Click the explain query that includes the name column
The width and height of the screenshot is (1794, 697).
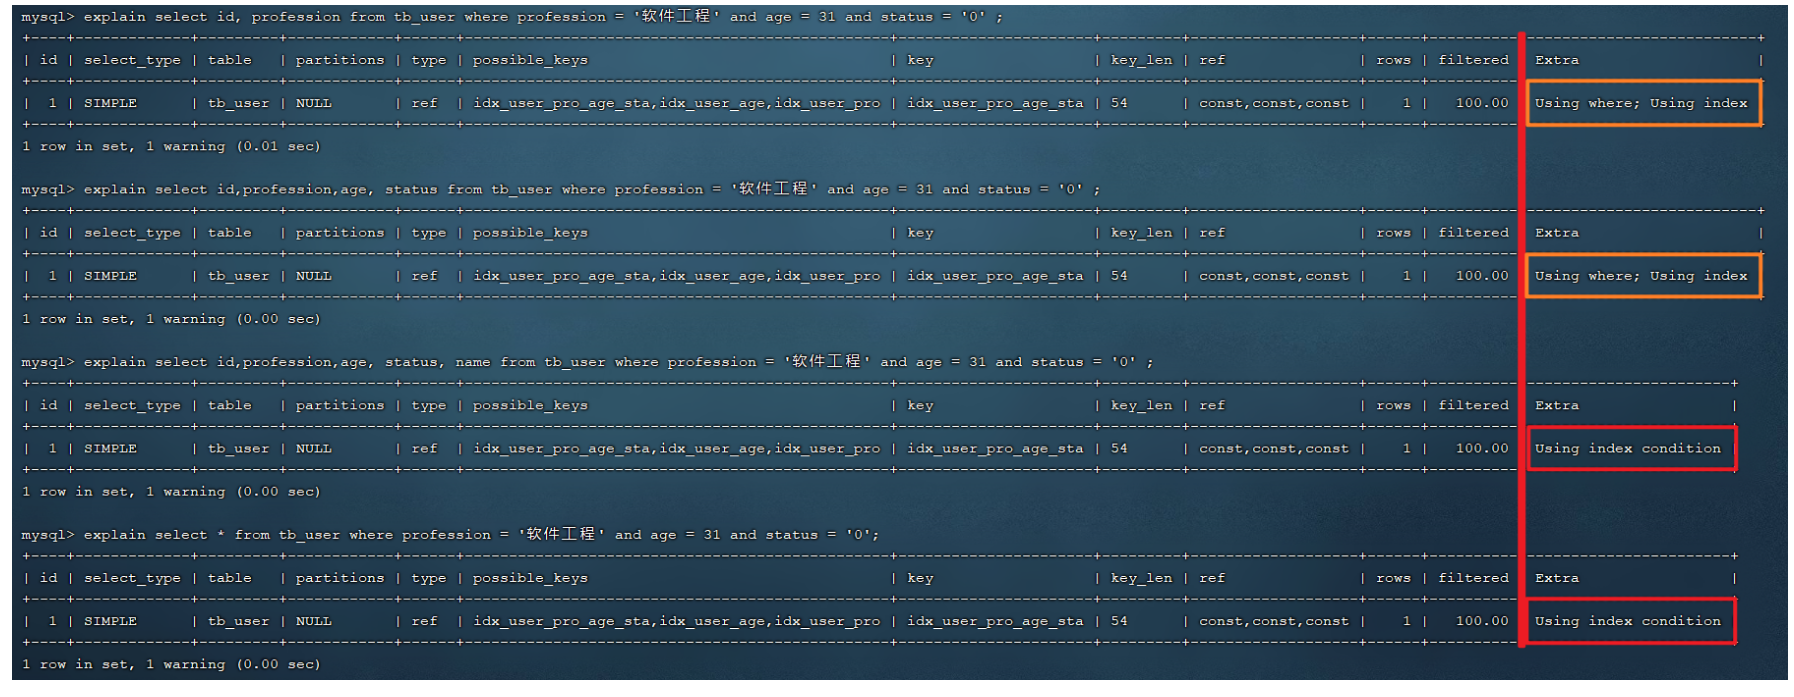point(587,362)
